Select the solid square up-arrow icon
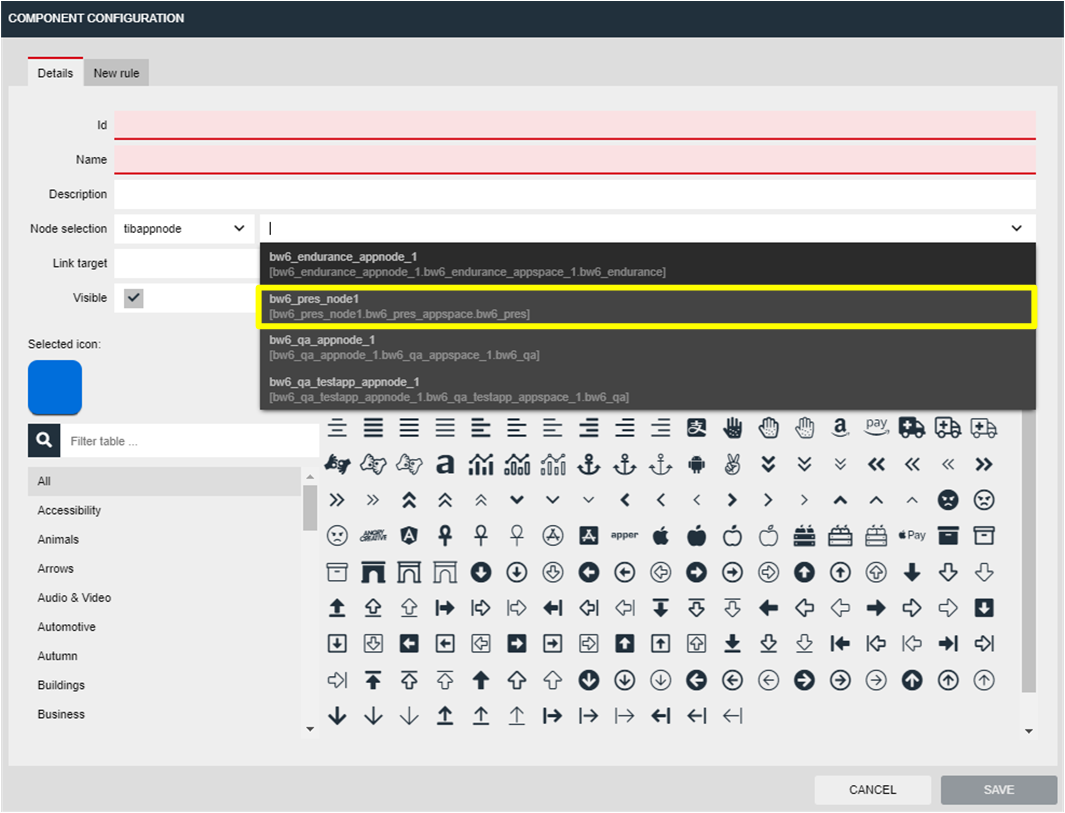Image resolution: width=1065 pixels, height=813 pixels. (x=624, y=643)
